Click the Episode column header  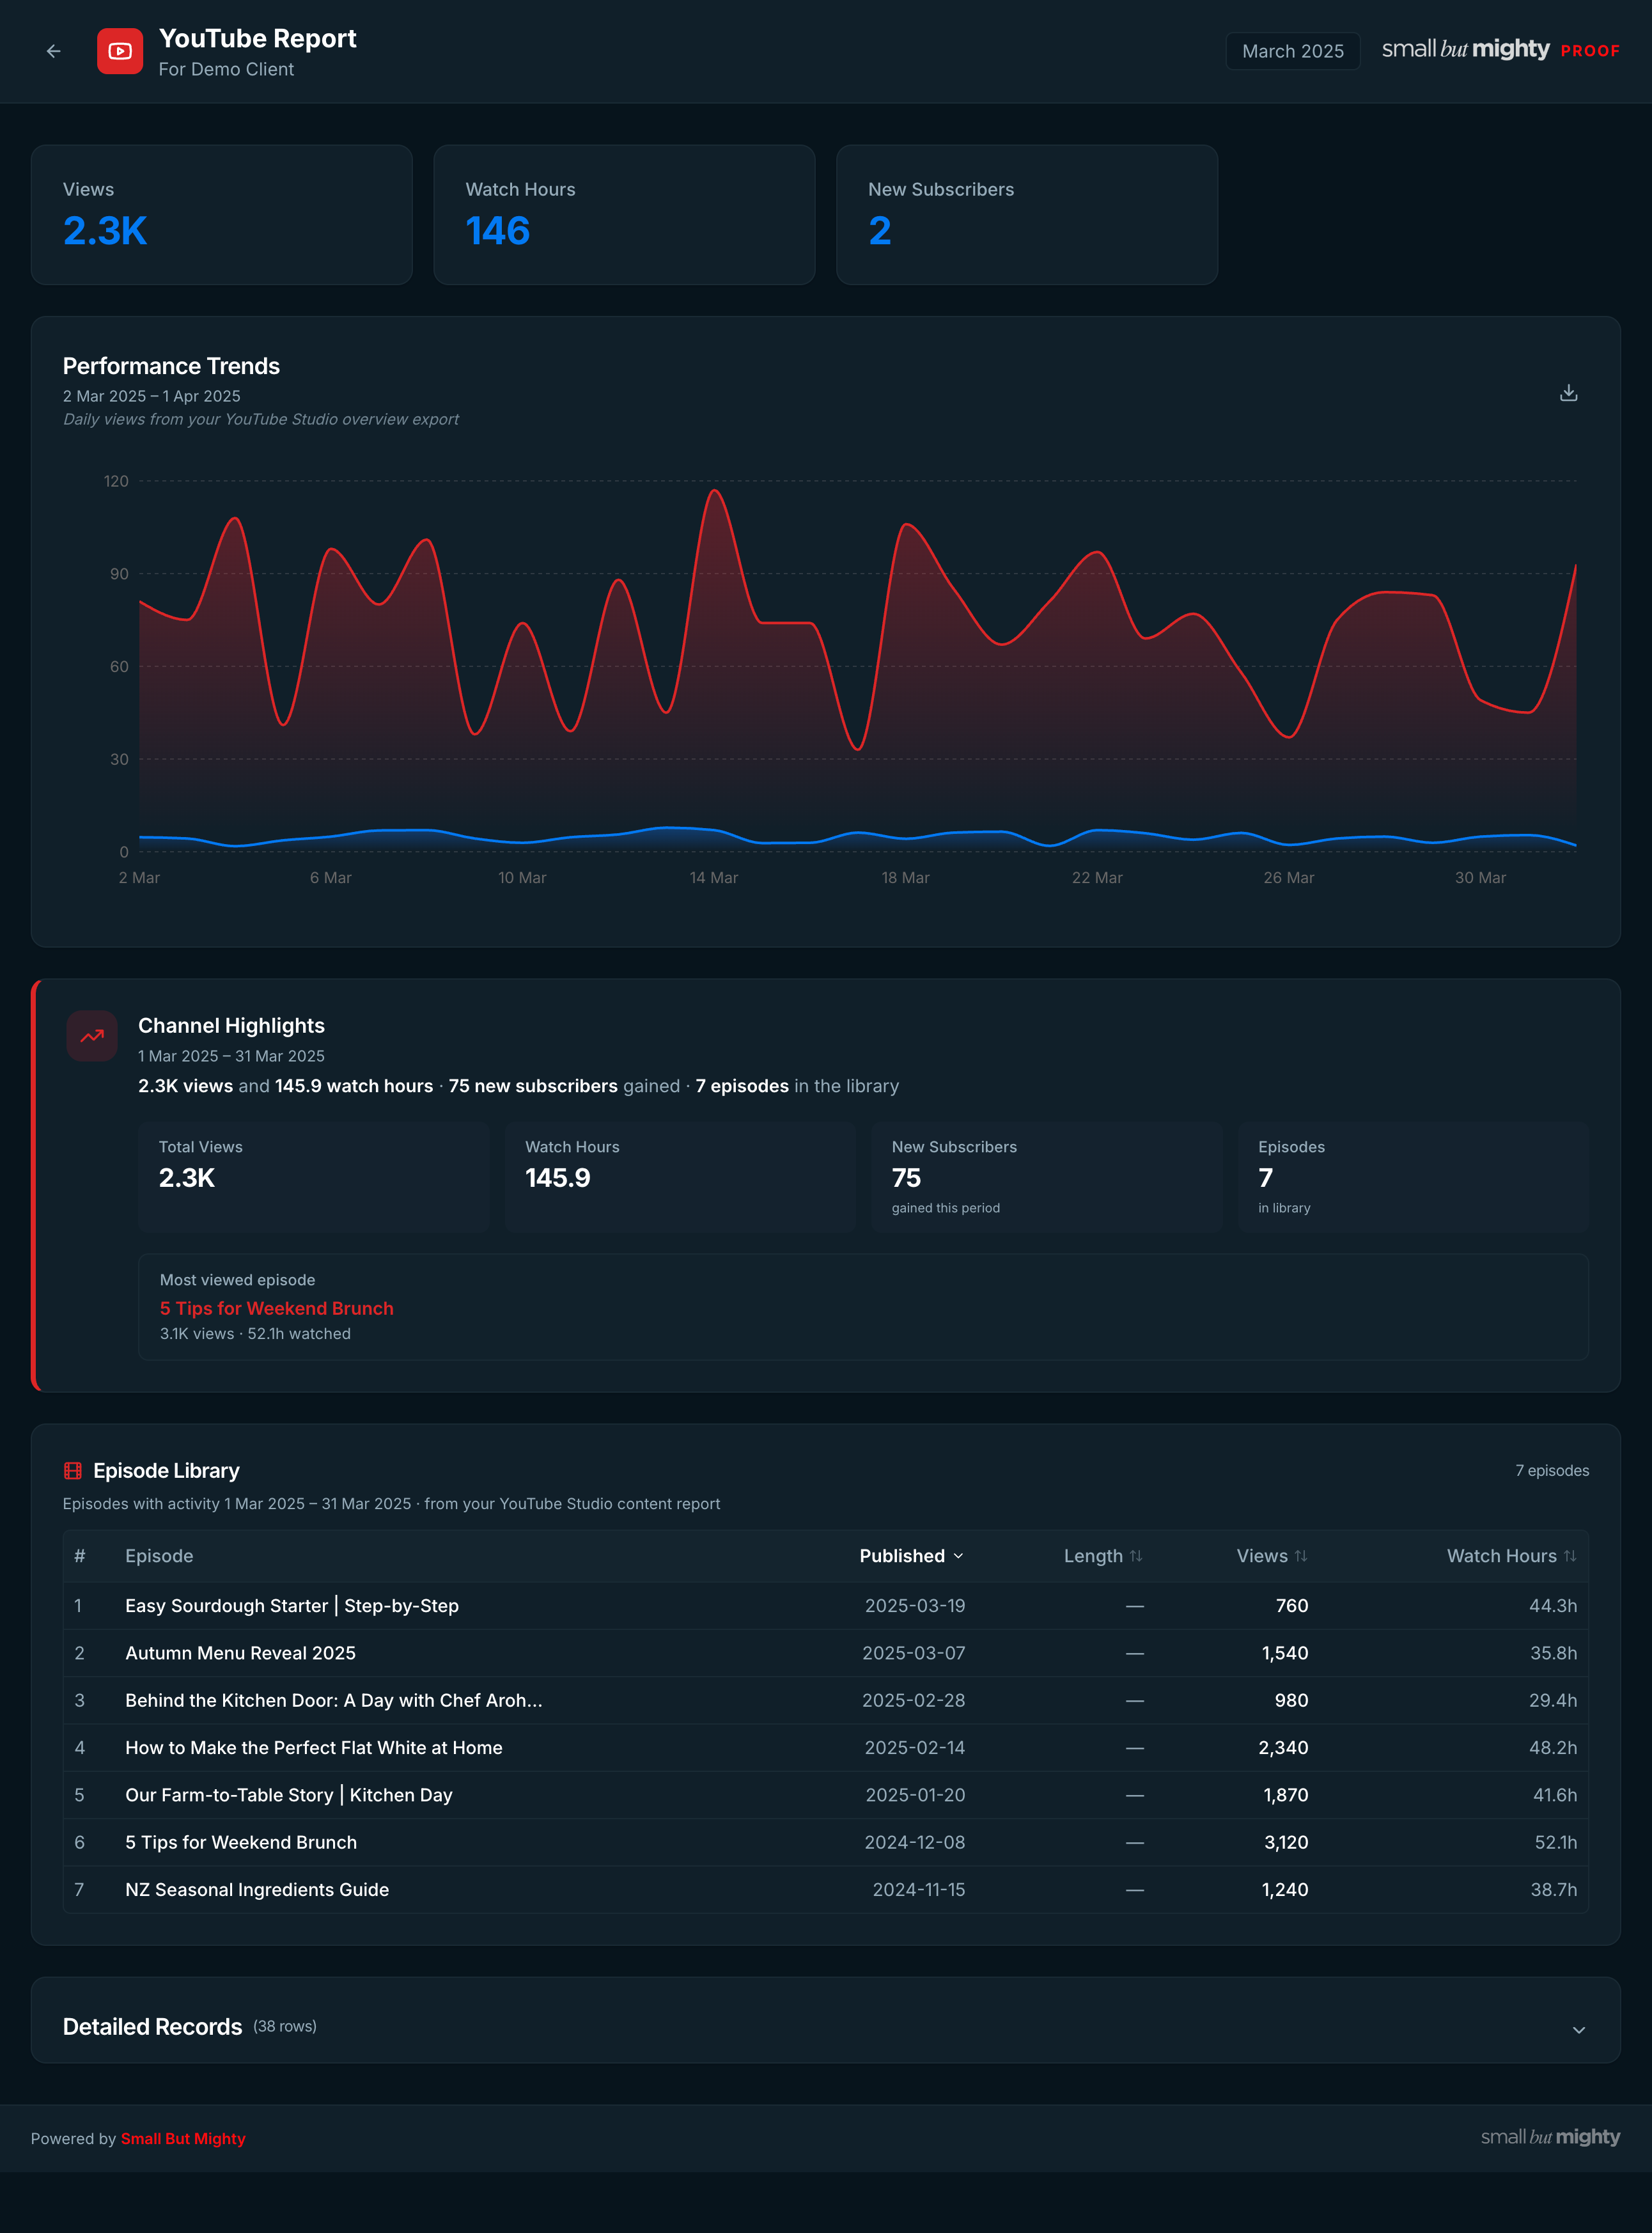point(159,1556)
